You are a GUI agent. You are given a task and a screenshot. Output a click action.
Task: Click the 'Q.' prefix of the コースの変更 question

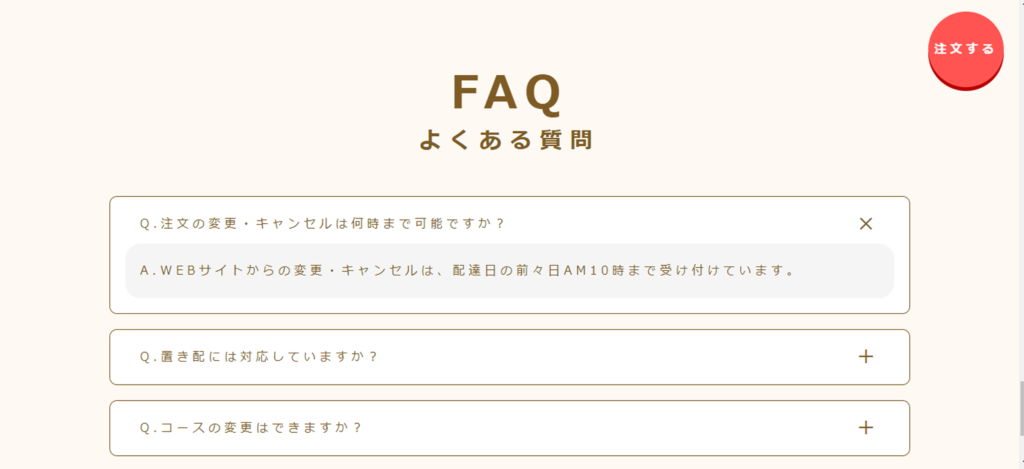coord(147,429)
